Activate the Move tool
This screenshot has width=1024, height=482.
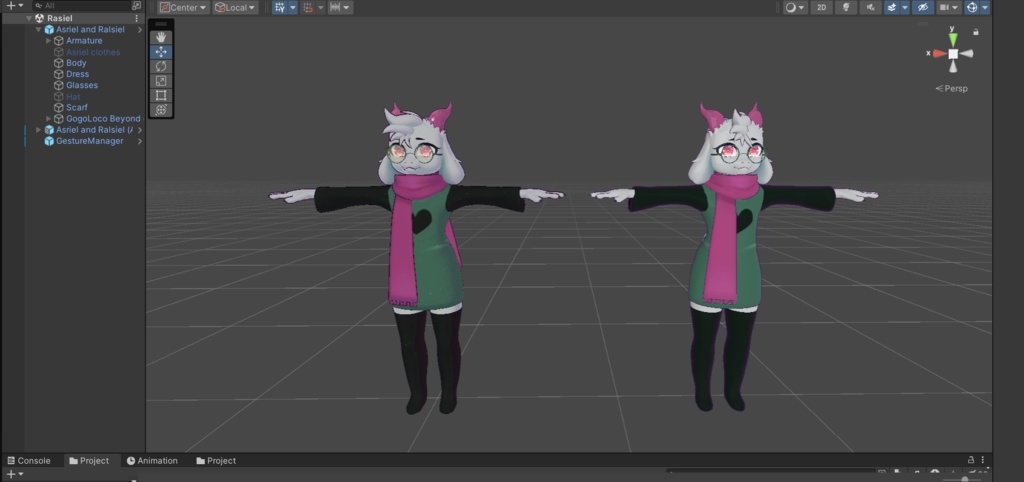[x=161, y=52]
